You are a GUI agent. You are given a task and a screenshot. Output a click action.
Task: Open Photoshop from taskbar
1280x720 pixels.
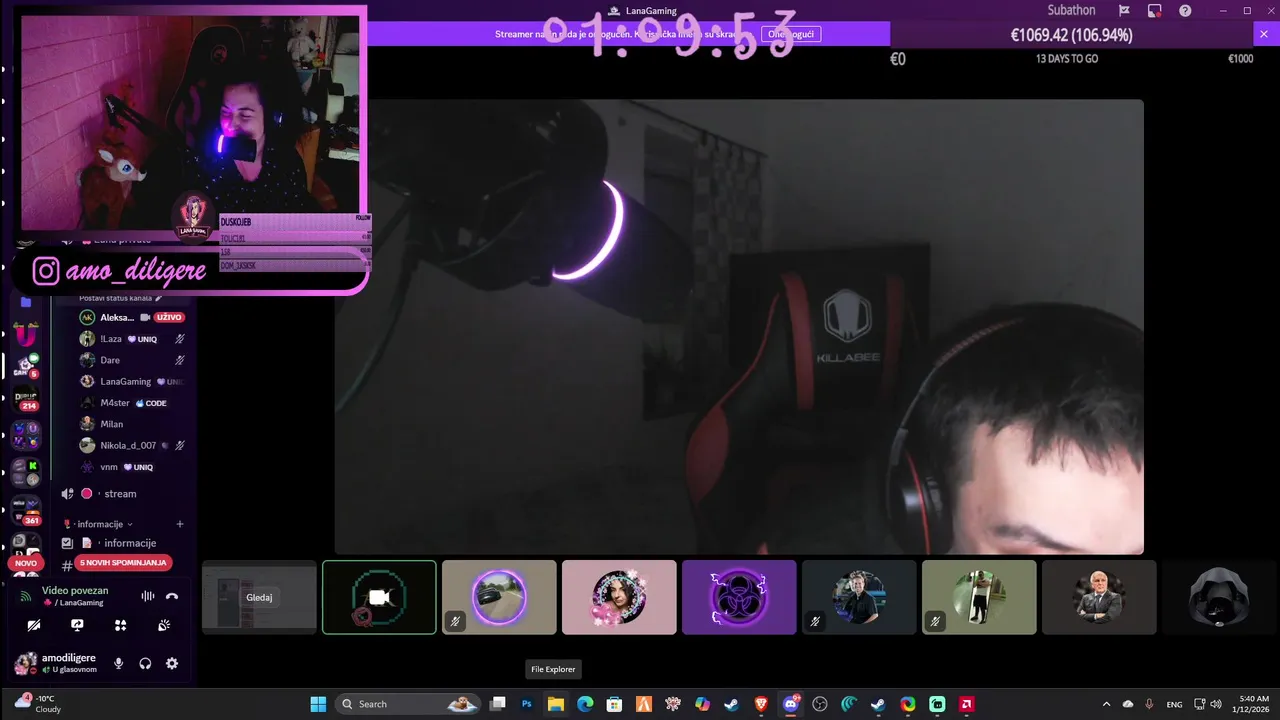pyautogui.click(x=526, y=704)
